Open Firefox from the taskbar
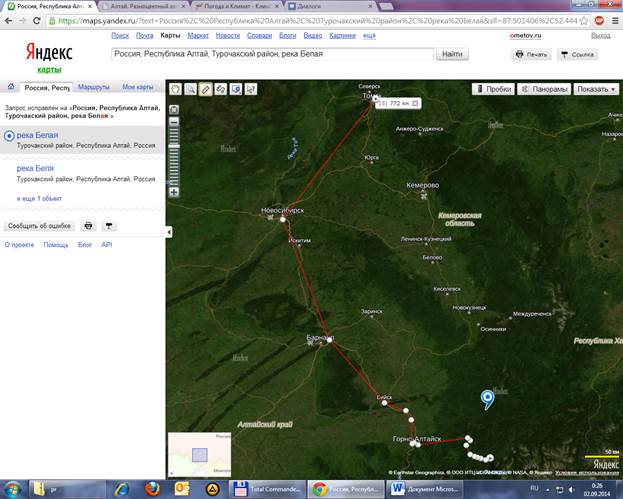 (x=152, y=489)
